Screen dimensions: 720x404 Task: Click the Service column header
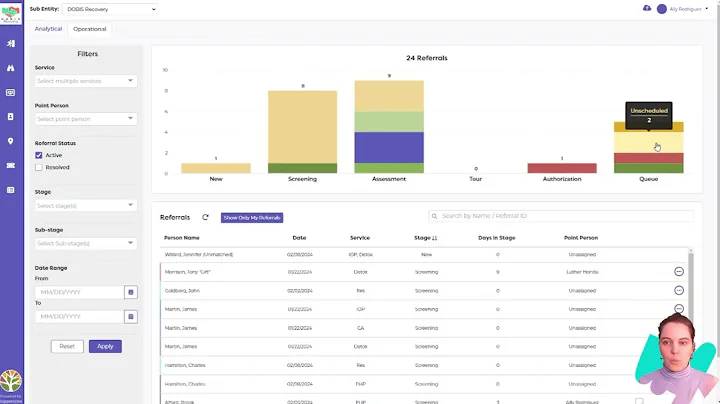(360, 238)
